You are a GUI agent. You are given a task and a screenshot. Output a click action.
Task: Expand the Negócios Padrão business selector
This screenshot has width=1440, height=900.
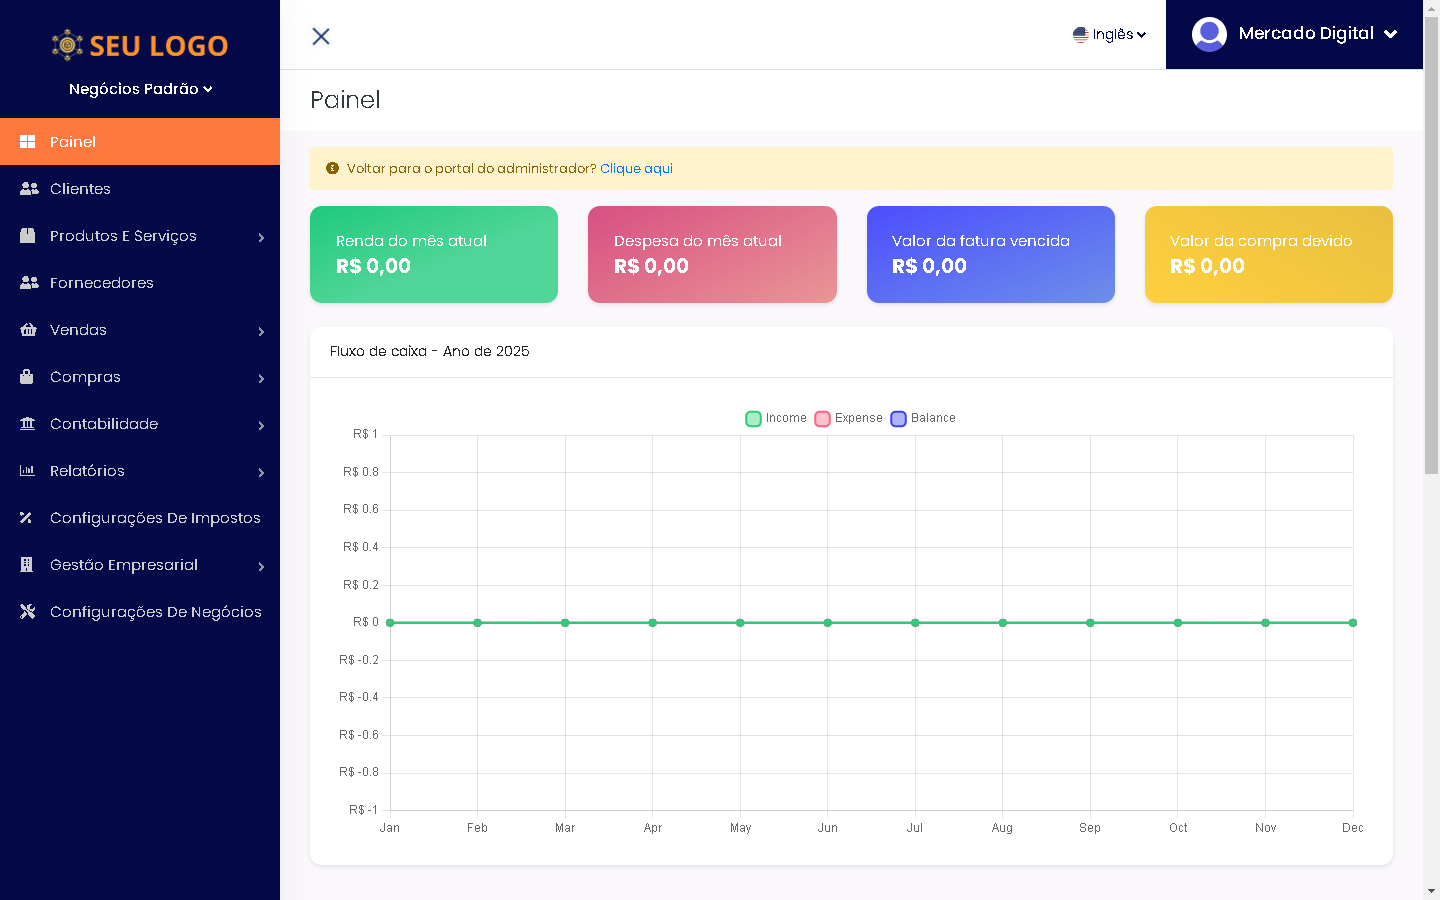(140, 89)
